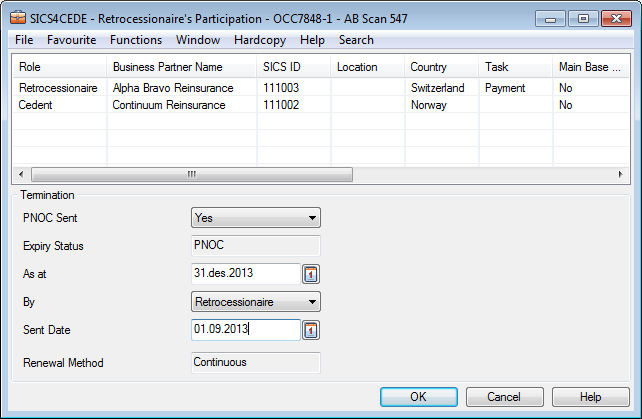
Task: Open calendar picker for As at date
Action: click(x=311, y=274)
